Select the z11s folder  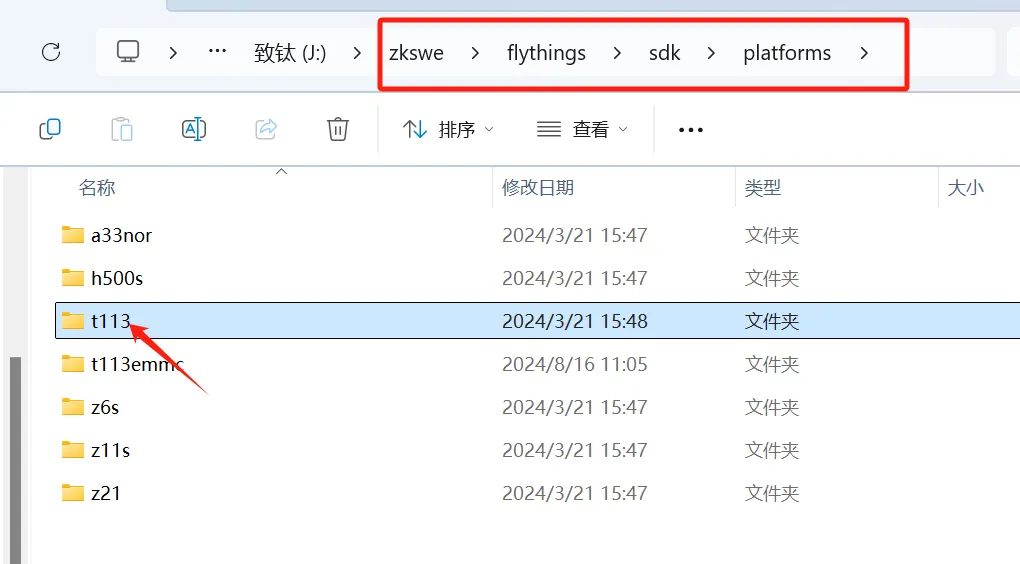point(110,451)
